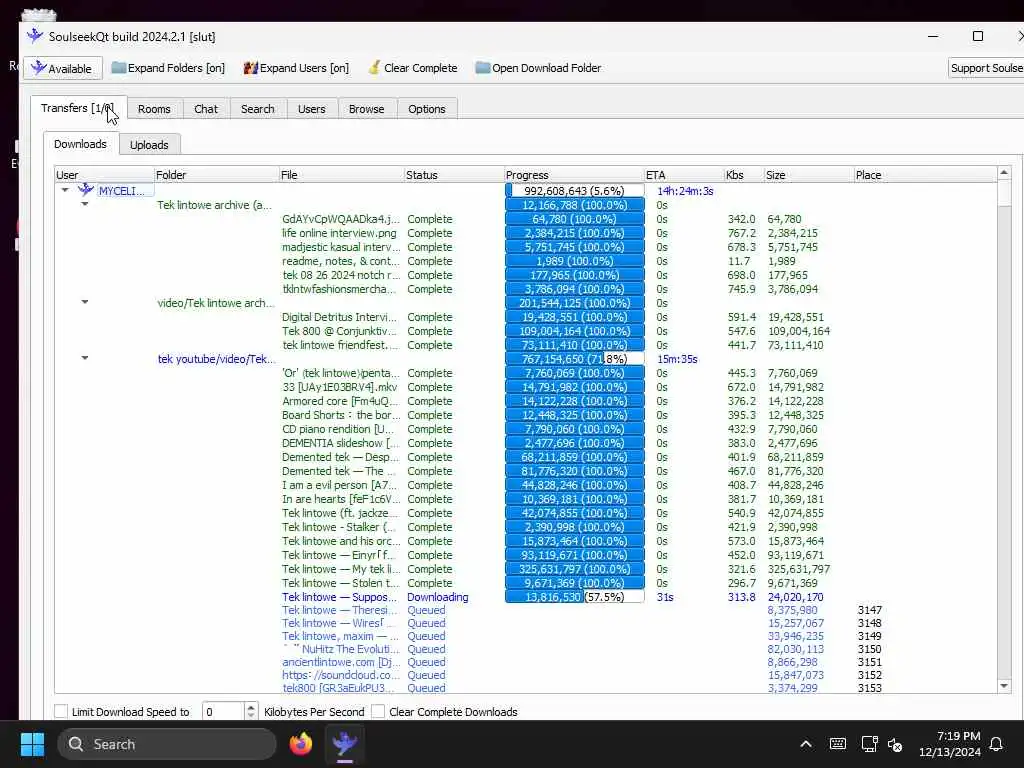Click the bird icon next to MYCELI user

[86, 190]
